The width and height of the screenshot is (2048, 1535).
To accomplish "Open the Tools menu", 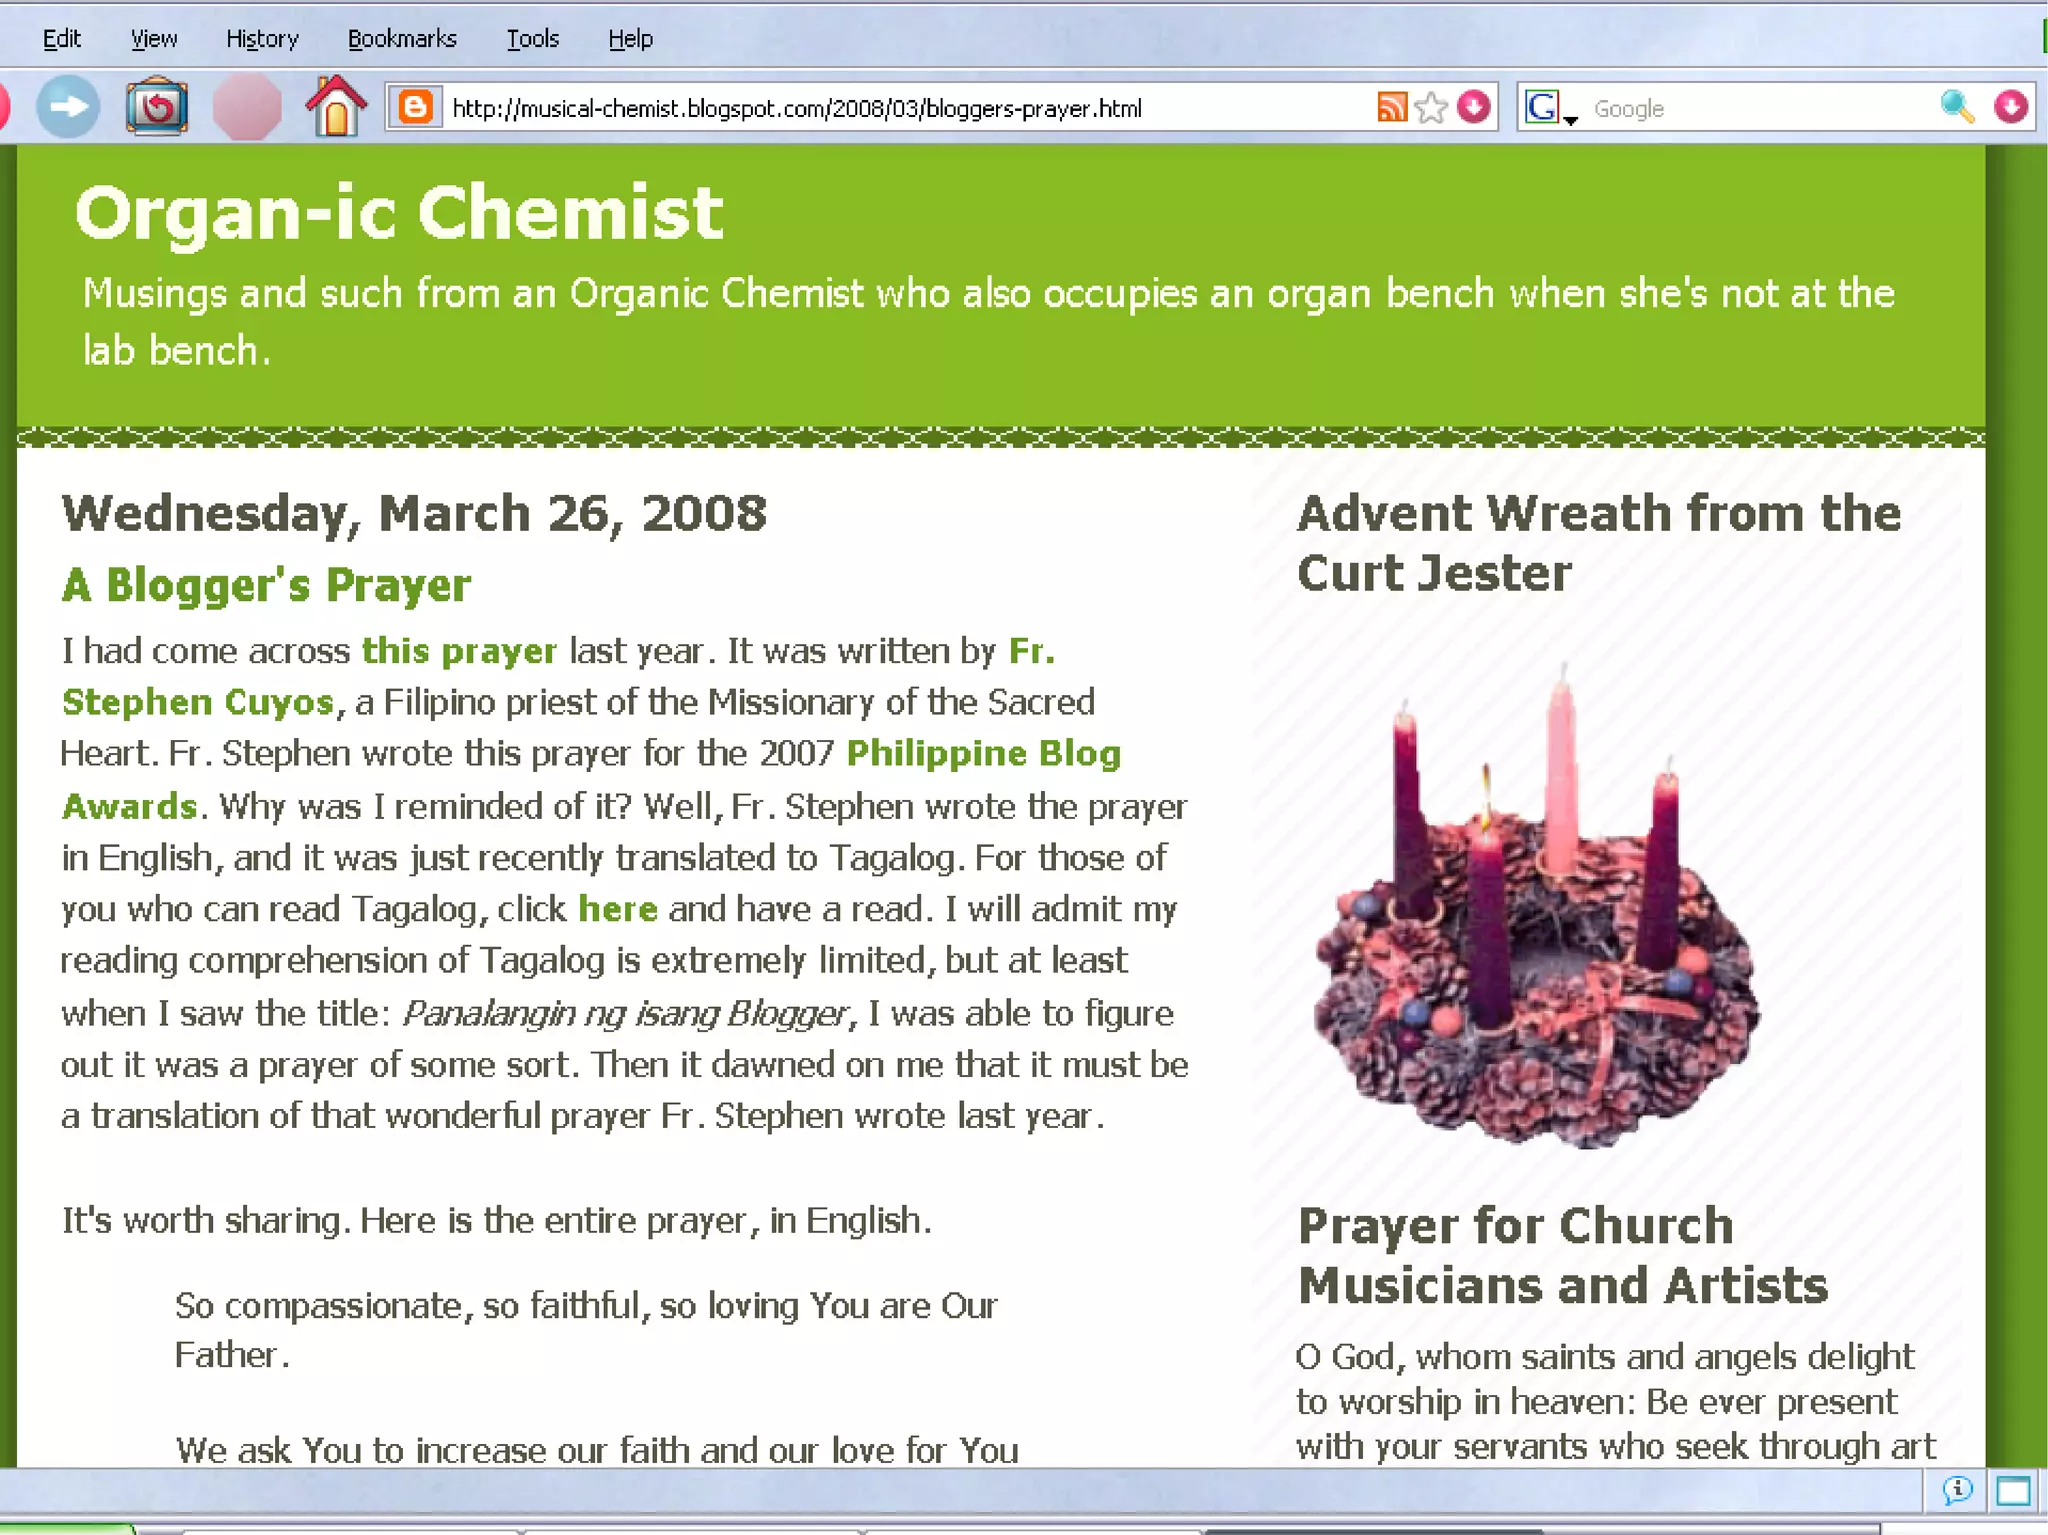I will click(532, 39).
